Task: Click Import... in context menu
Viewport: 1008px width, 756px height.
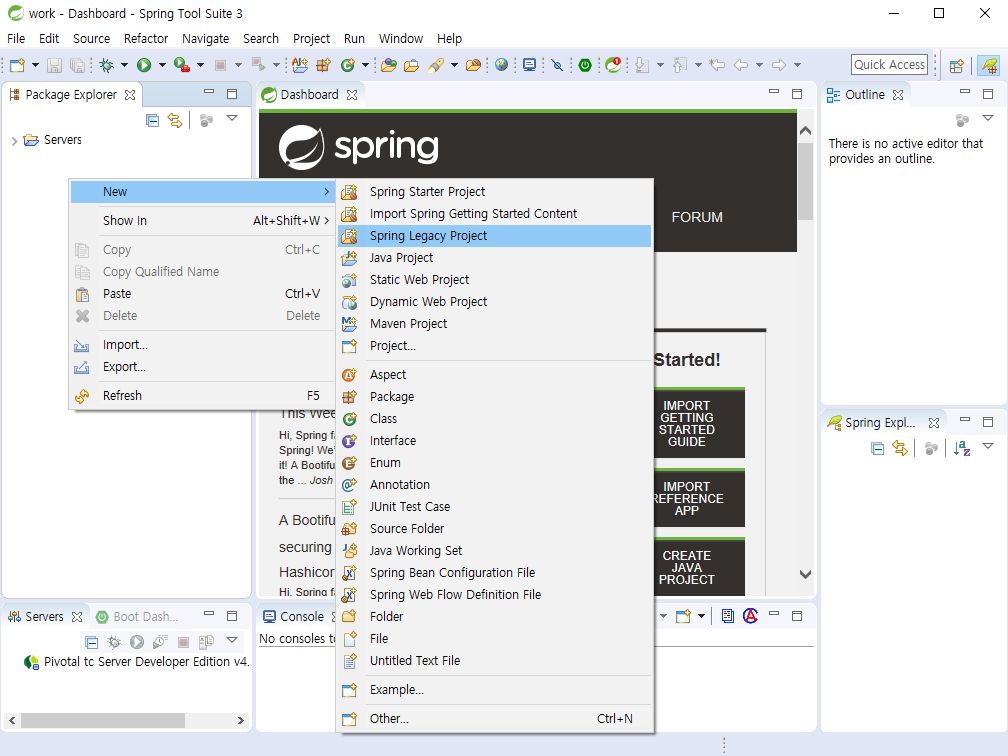Action: pos(202,345)
